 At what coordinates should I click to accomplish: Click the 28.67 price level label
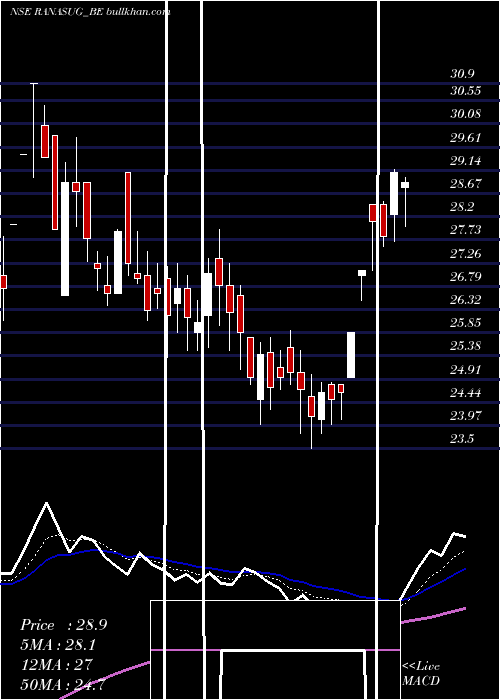click(x=466, y=184)
